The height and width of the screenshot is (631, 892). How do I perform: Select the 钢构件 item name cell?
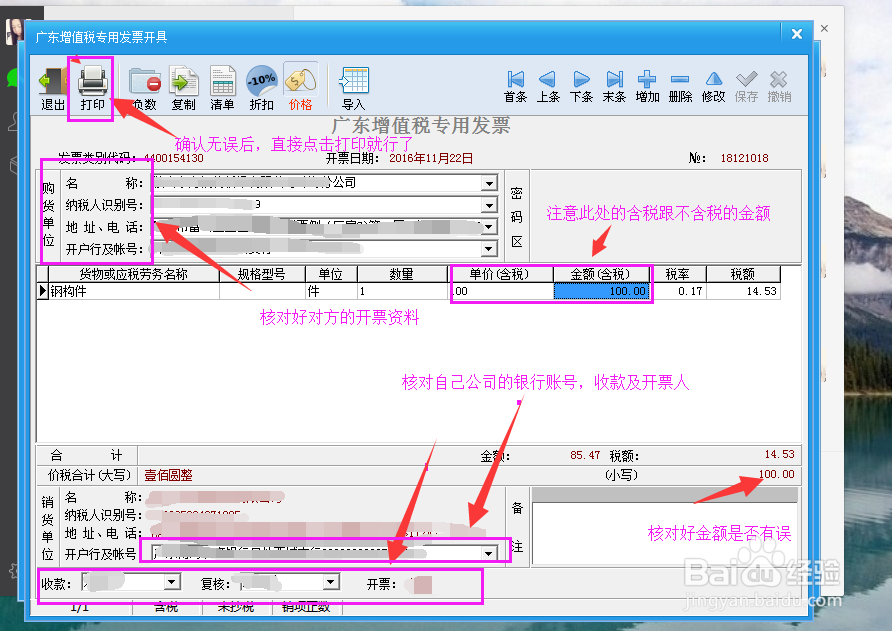[134, 291]
